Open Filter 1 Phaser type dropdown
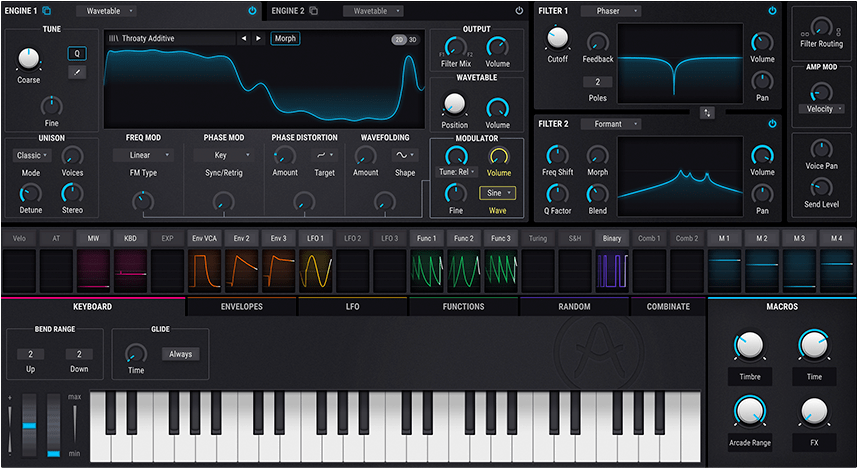857x468 pixels. [x=612, y=11]
